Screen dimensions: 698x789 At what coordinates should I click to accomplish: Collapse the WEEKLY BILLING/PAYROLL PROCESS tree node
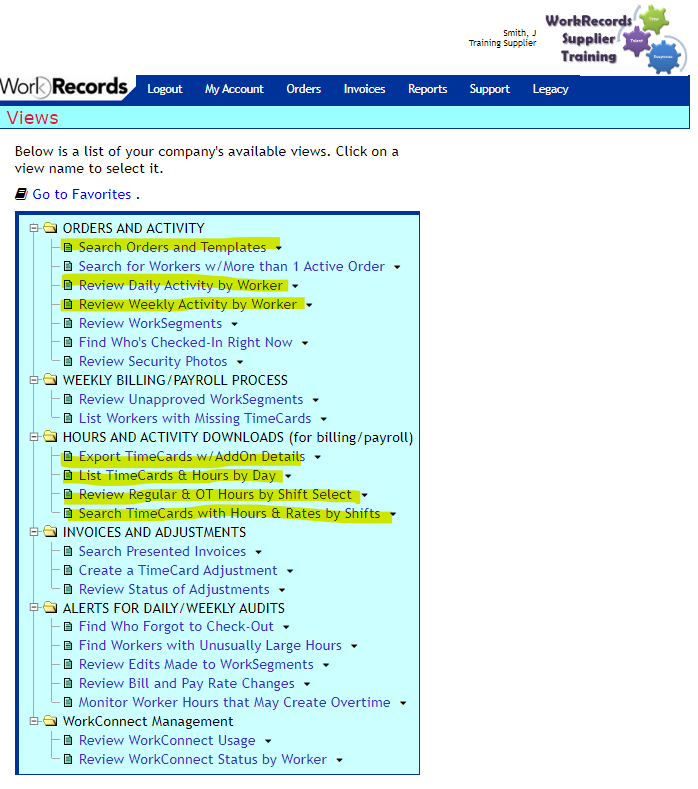34,380
